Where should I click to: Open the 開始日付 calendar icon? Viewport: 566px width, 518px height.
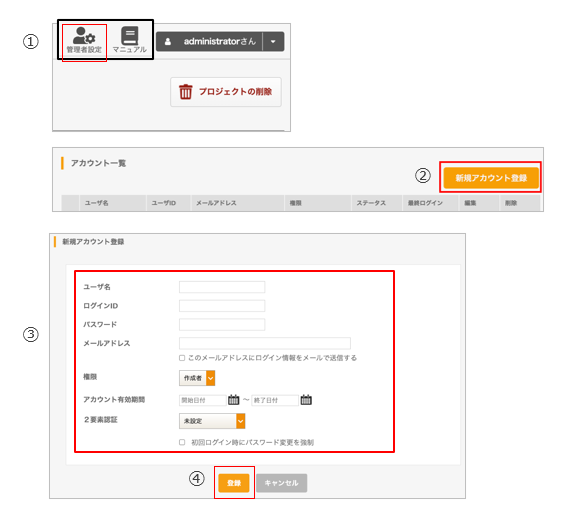tap(234, 400)
